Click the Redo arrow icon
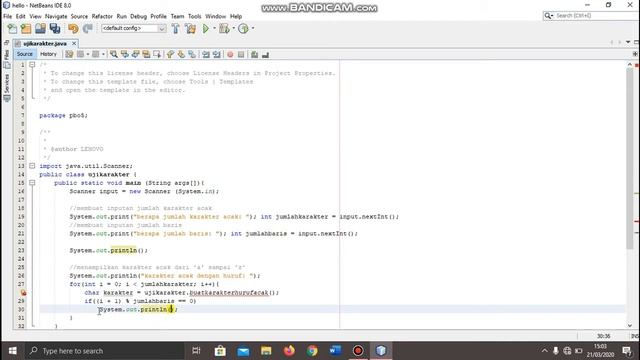This screenshot has width=640, height=360. click(87, 29)
